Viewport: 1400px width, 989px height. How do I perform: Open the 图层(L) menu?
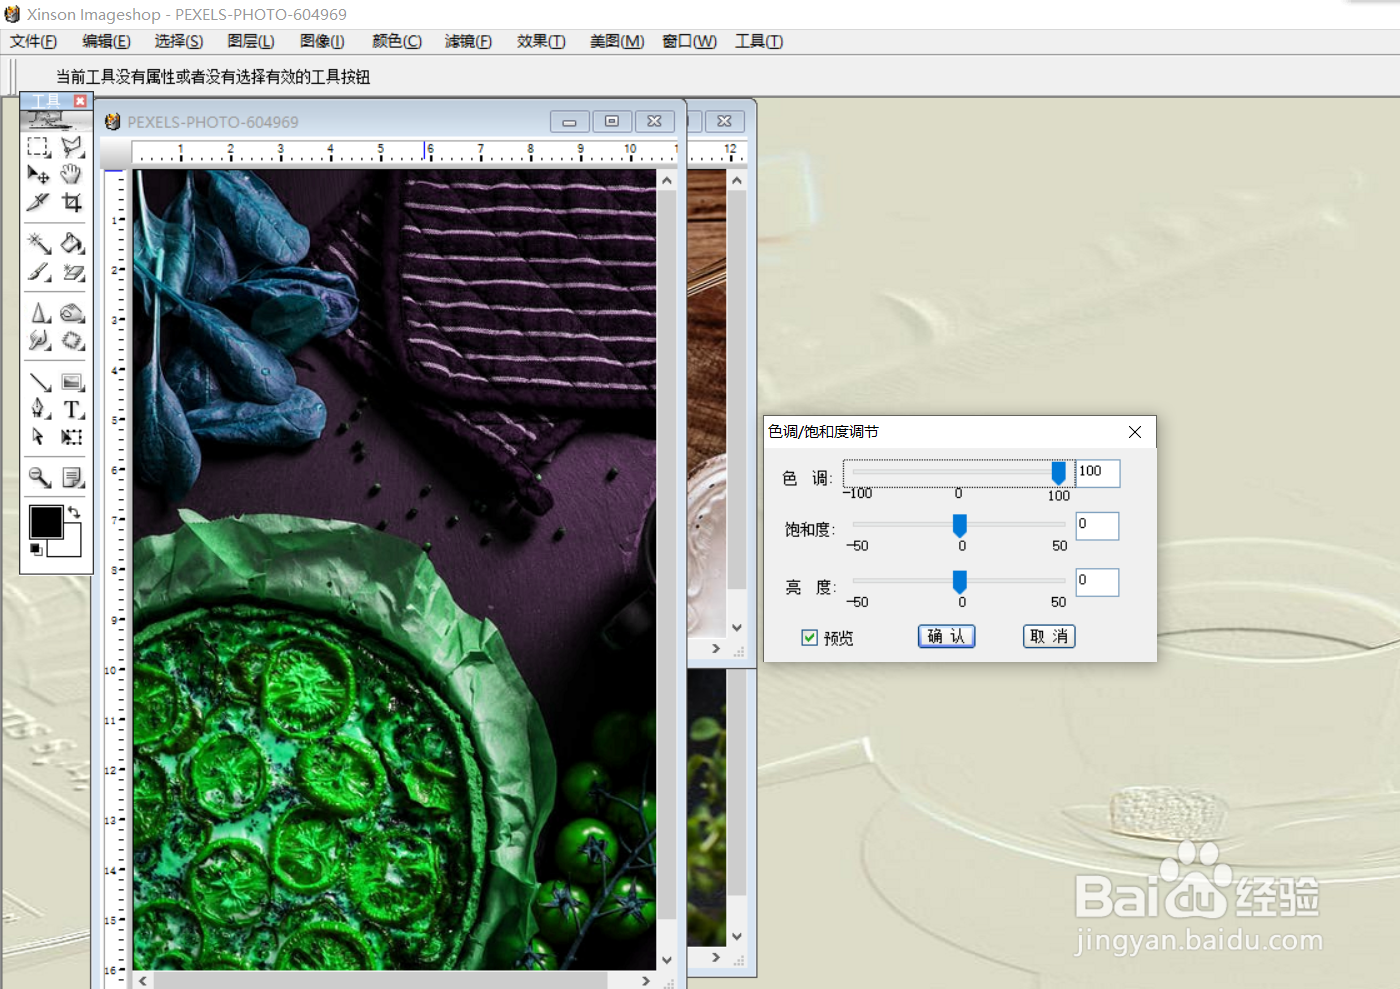coord(251,41)
